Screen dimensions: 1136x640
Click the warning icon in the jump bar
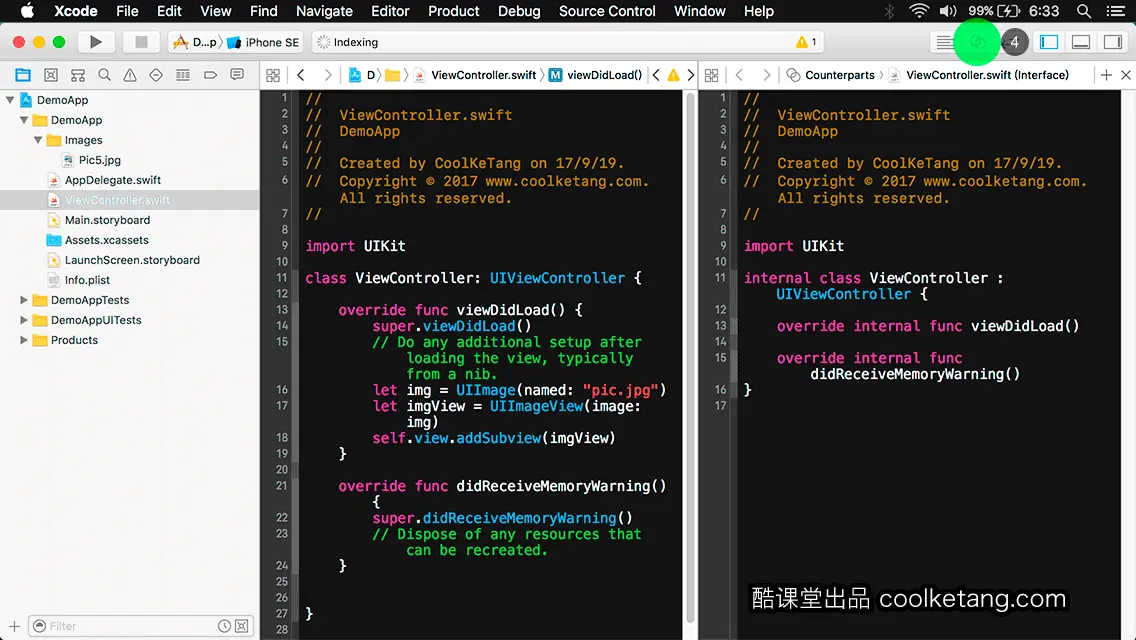673,75
